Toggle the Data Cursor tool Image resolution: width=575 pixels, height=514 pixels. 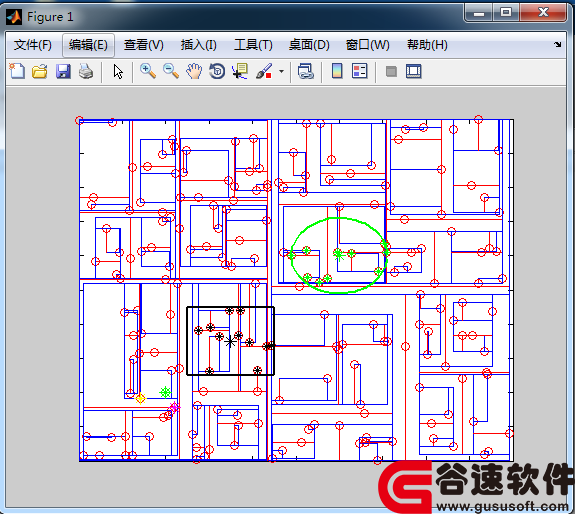pyautogui.click(x=240, y=71)
